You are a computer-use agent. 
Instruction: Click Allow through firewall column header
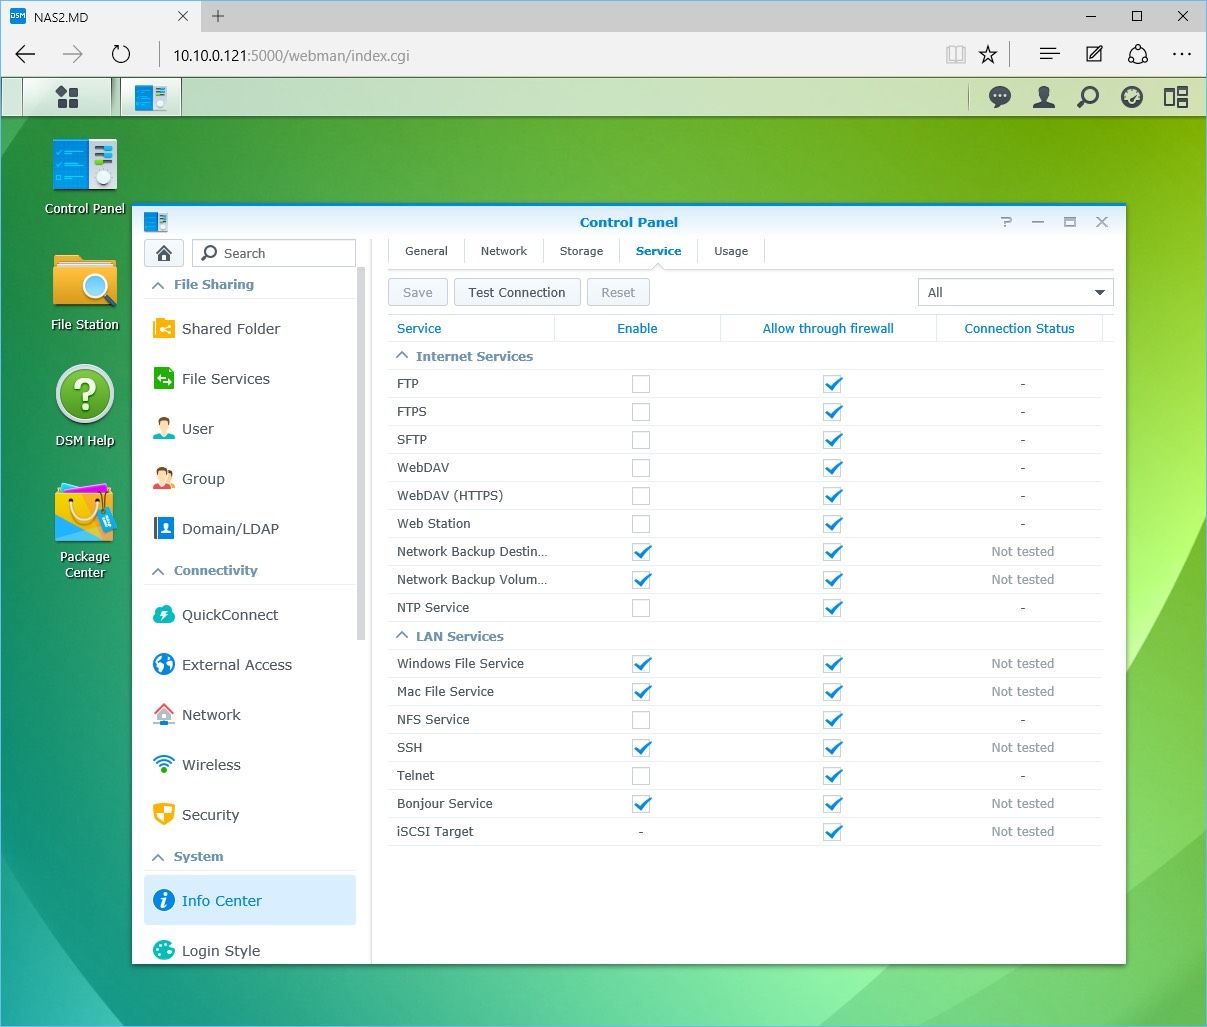tap(828, 328)
